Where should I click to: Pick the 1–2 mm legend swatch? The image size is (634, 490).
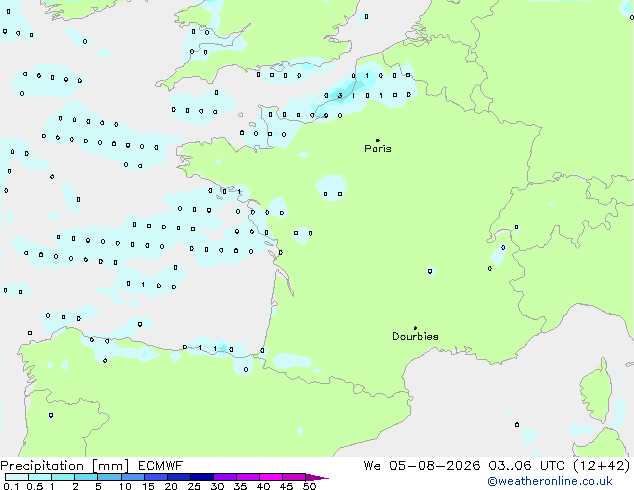[x=63, y=477]
